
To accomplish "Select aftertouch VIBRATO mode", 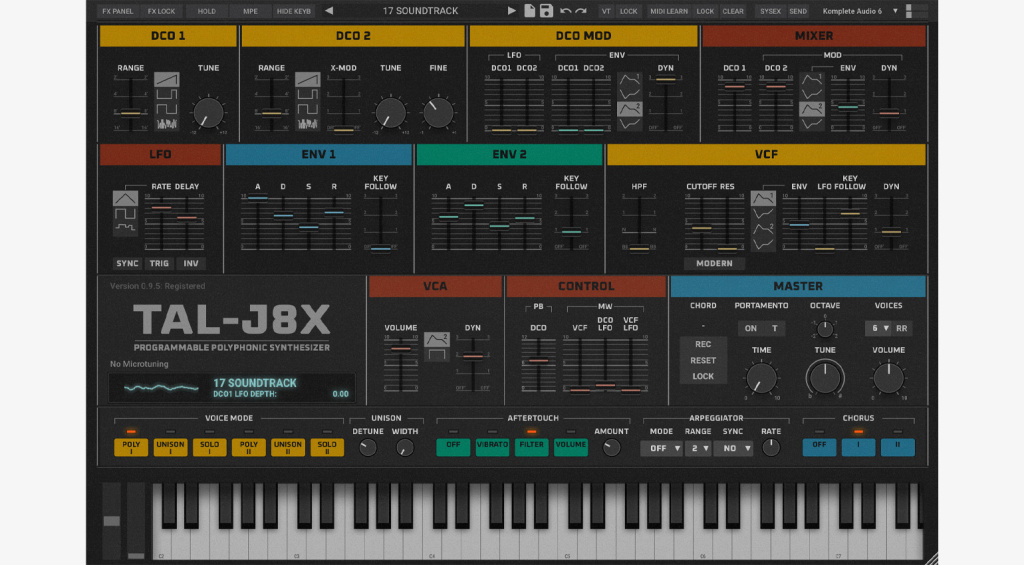I will tap(492, 447).
